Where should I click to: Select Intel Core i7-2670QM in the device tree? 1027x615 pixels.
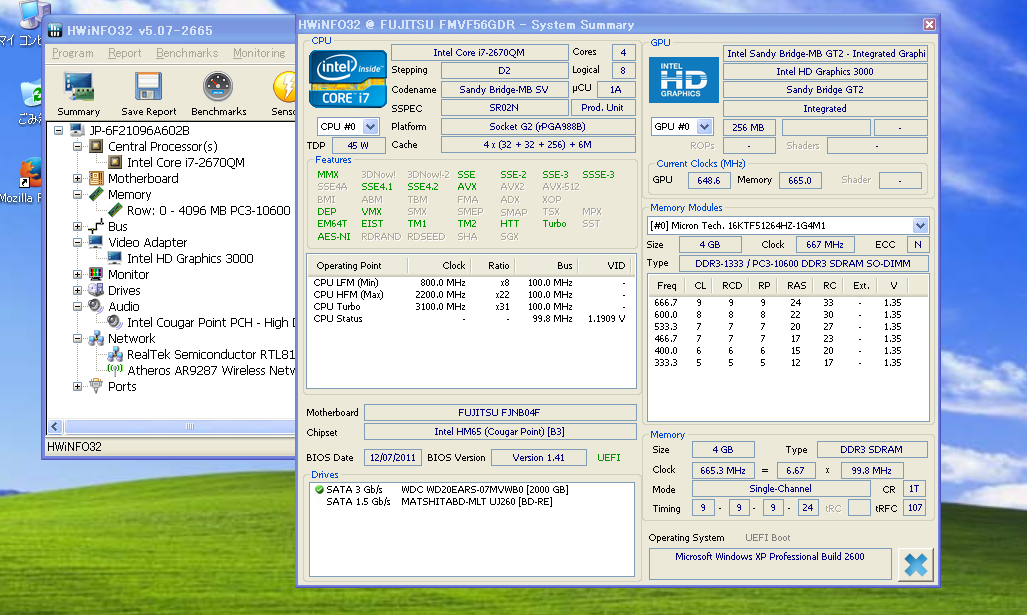(x=185, y=162)
